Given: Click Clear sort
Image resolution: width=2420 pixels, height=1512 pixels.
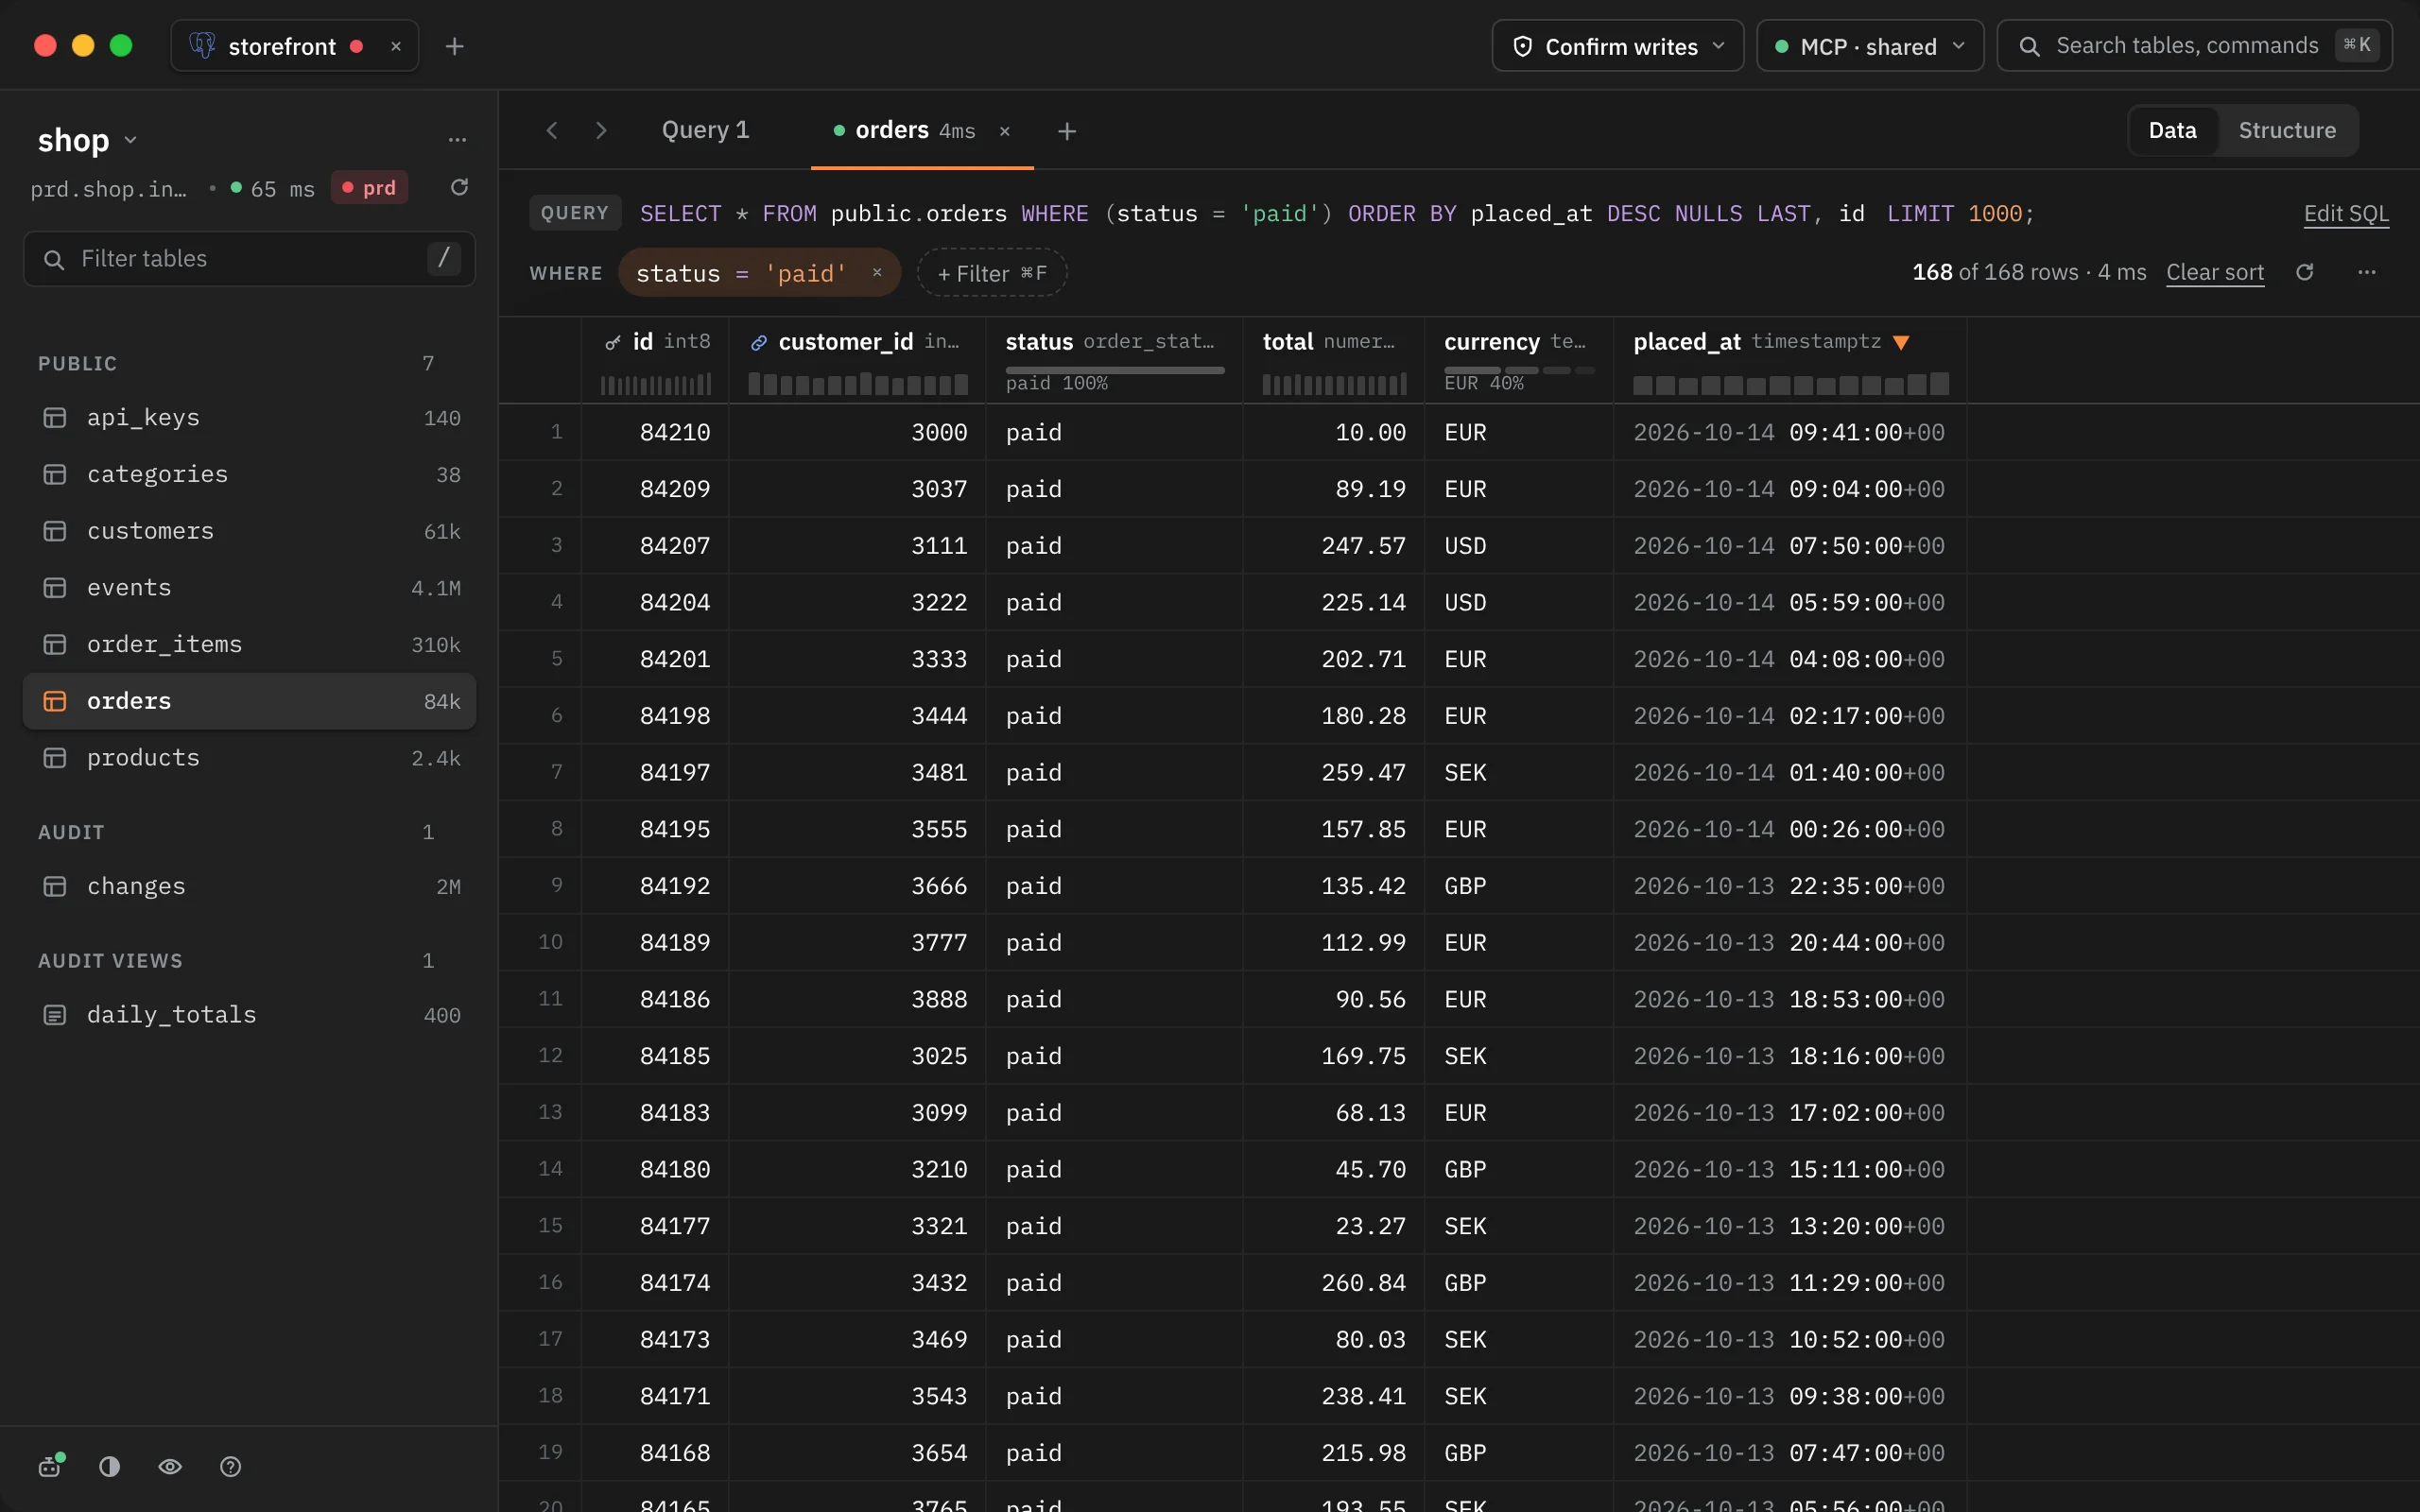Looking at the screenshot, I should [2214, 272].
